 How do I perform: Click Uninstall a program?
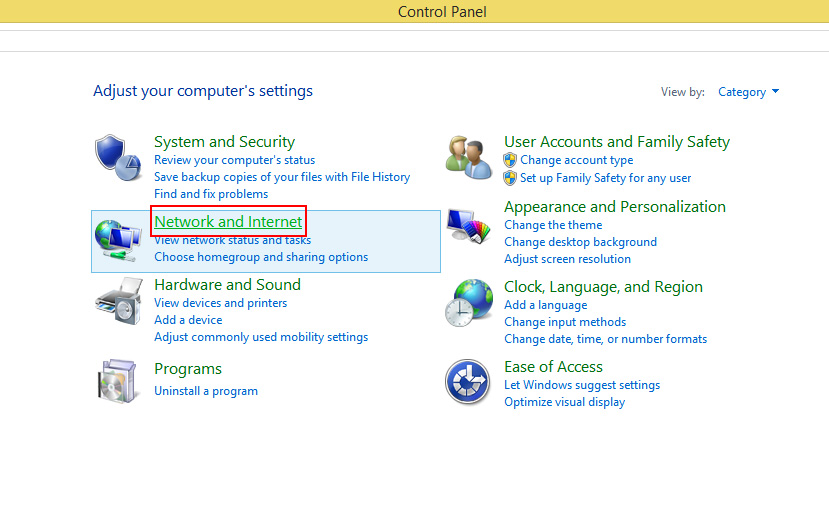coord(206,391)
